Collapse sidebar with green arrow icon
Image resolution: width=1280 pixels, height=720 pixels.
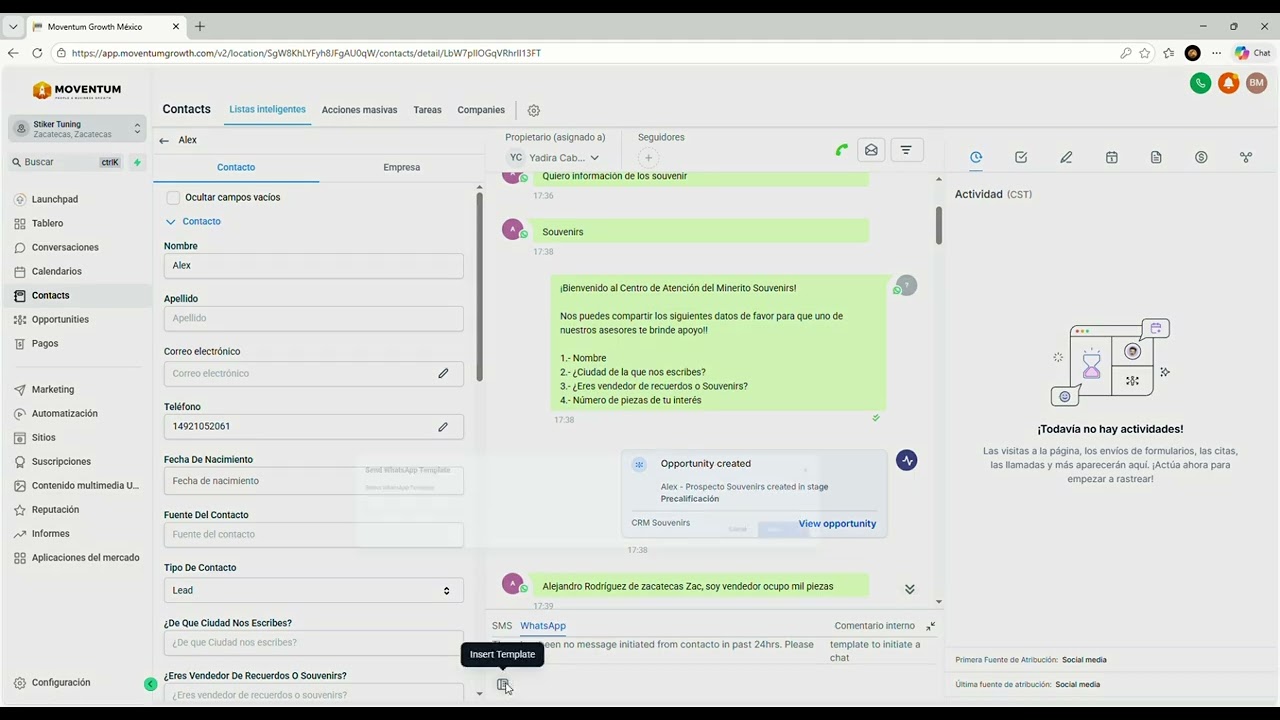tap(150, 684)
